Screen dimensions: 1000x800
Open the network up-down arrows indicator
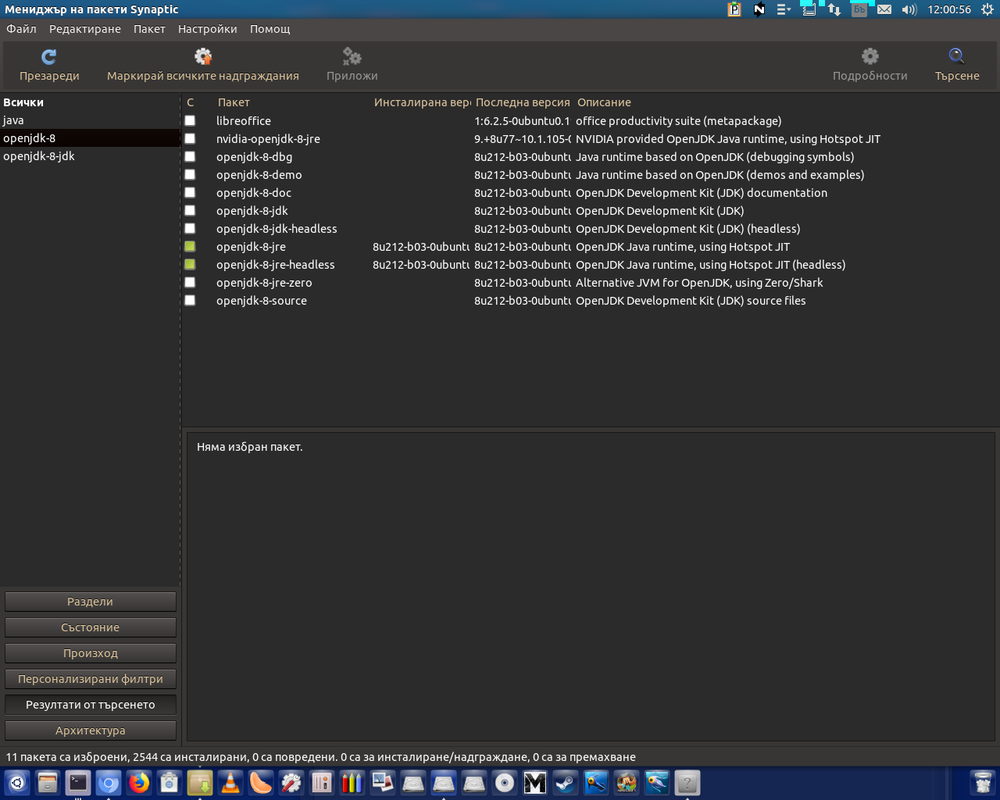[834, 10]
